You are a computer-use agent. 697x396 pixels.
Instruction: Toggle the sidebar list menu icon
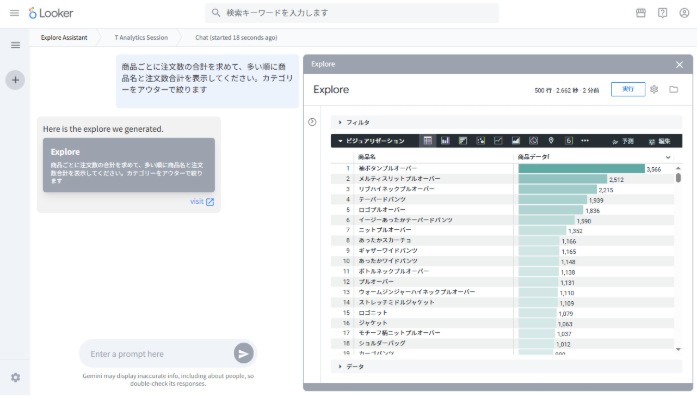tap(16, 45)
